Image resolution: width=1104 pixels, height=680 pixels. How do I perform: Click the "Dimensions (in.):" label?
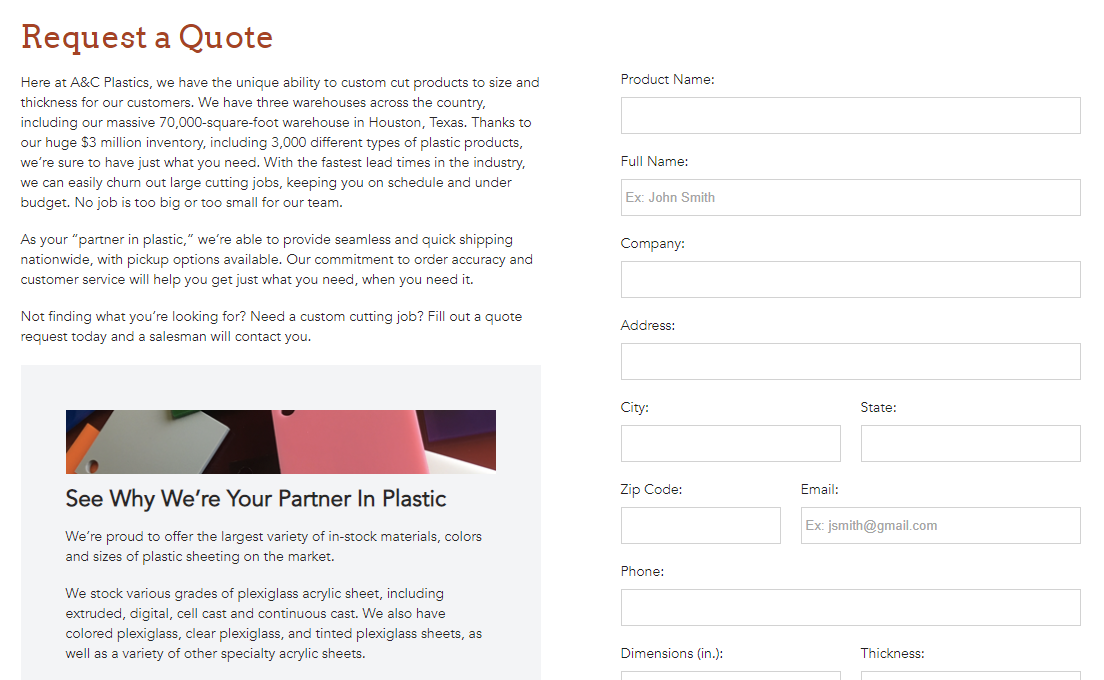pos(671,654)
